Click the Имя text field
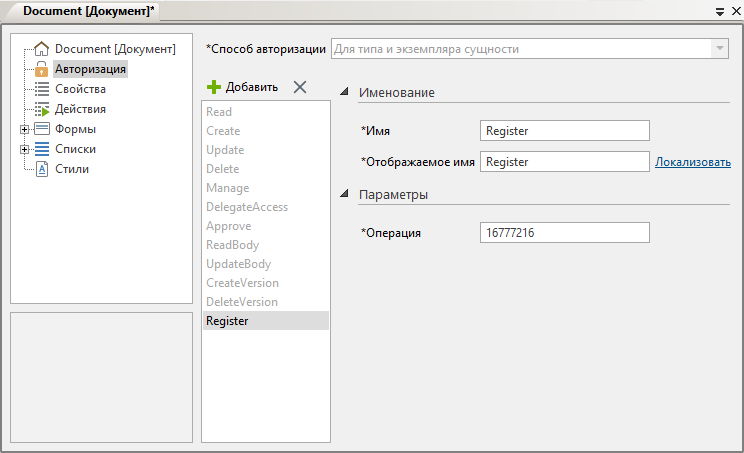This screenshot has height=453, width=744. [565, 131]
